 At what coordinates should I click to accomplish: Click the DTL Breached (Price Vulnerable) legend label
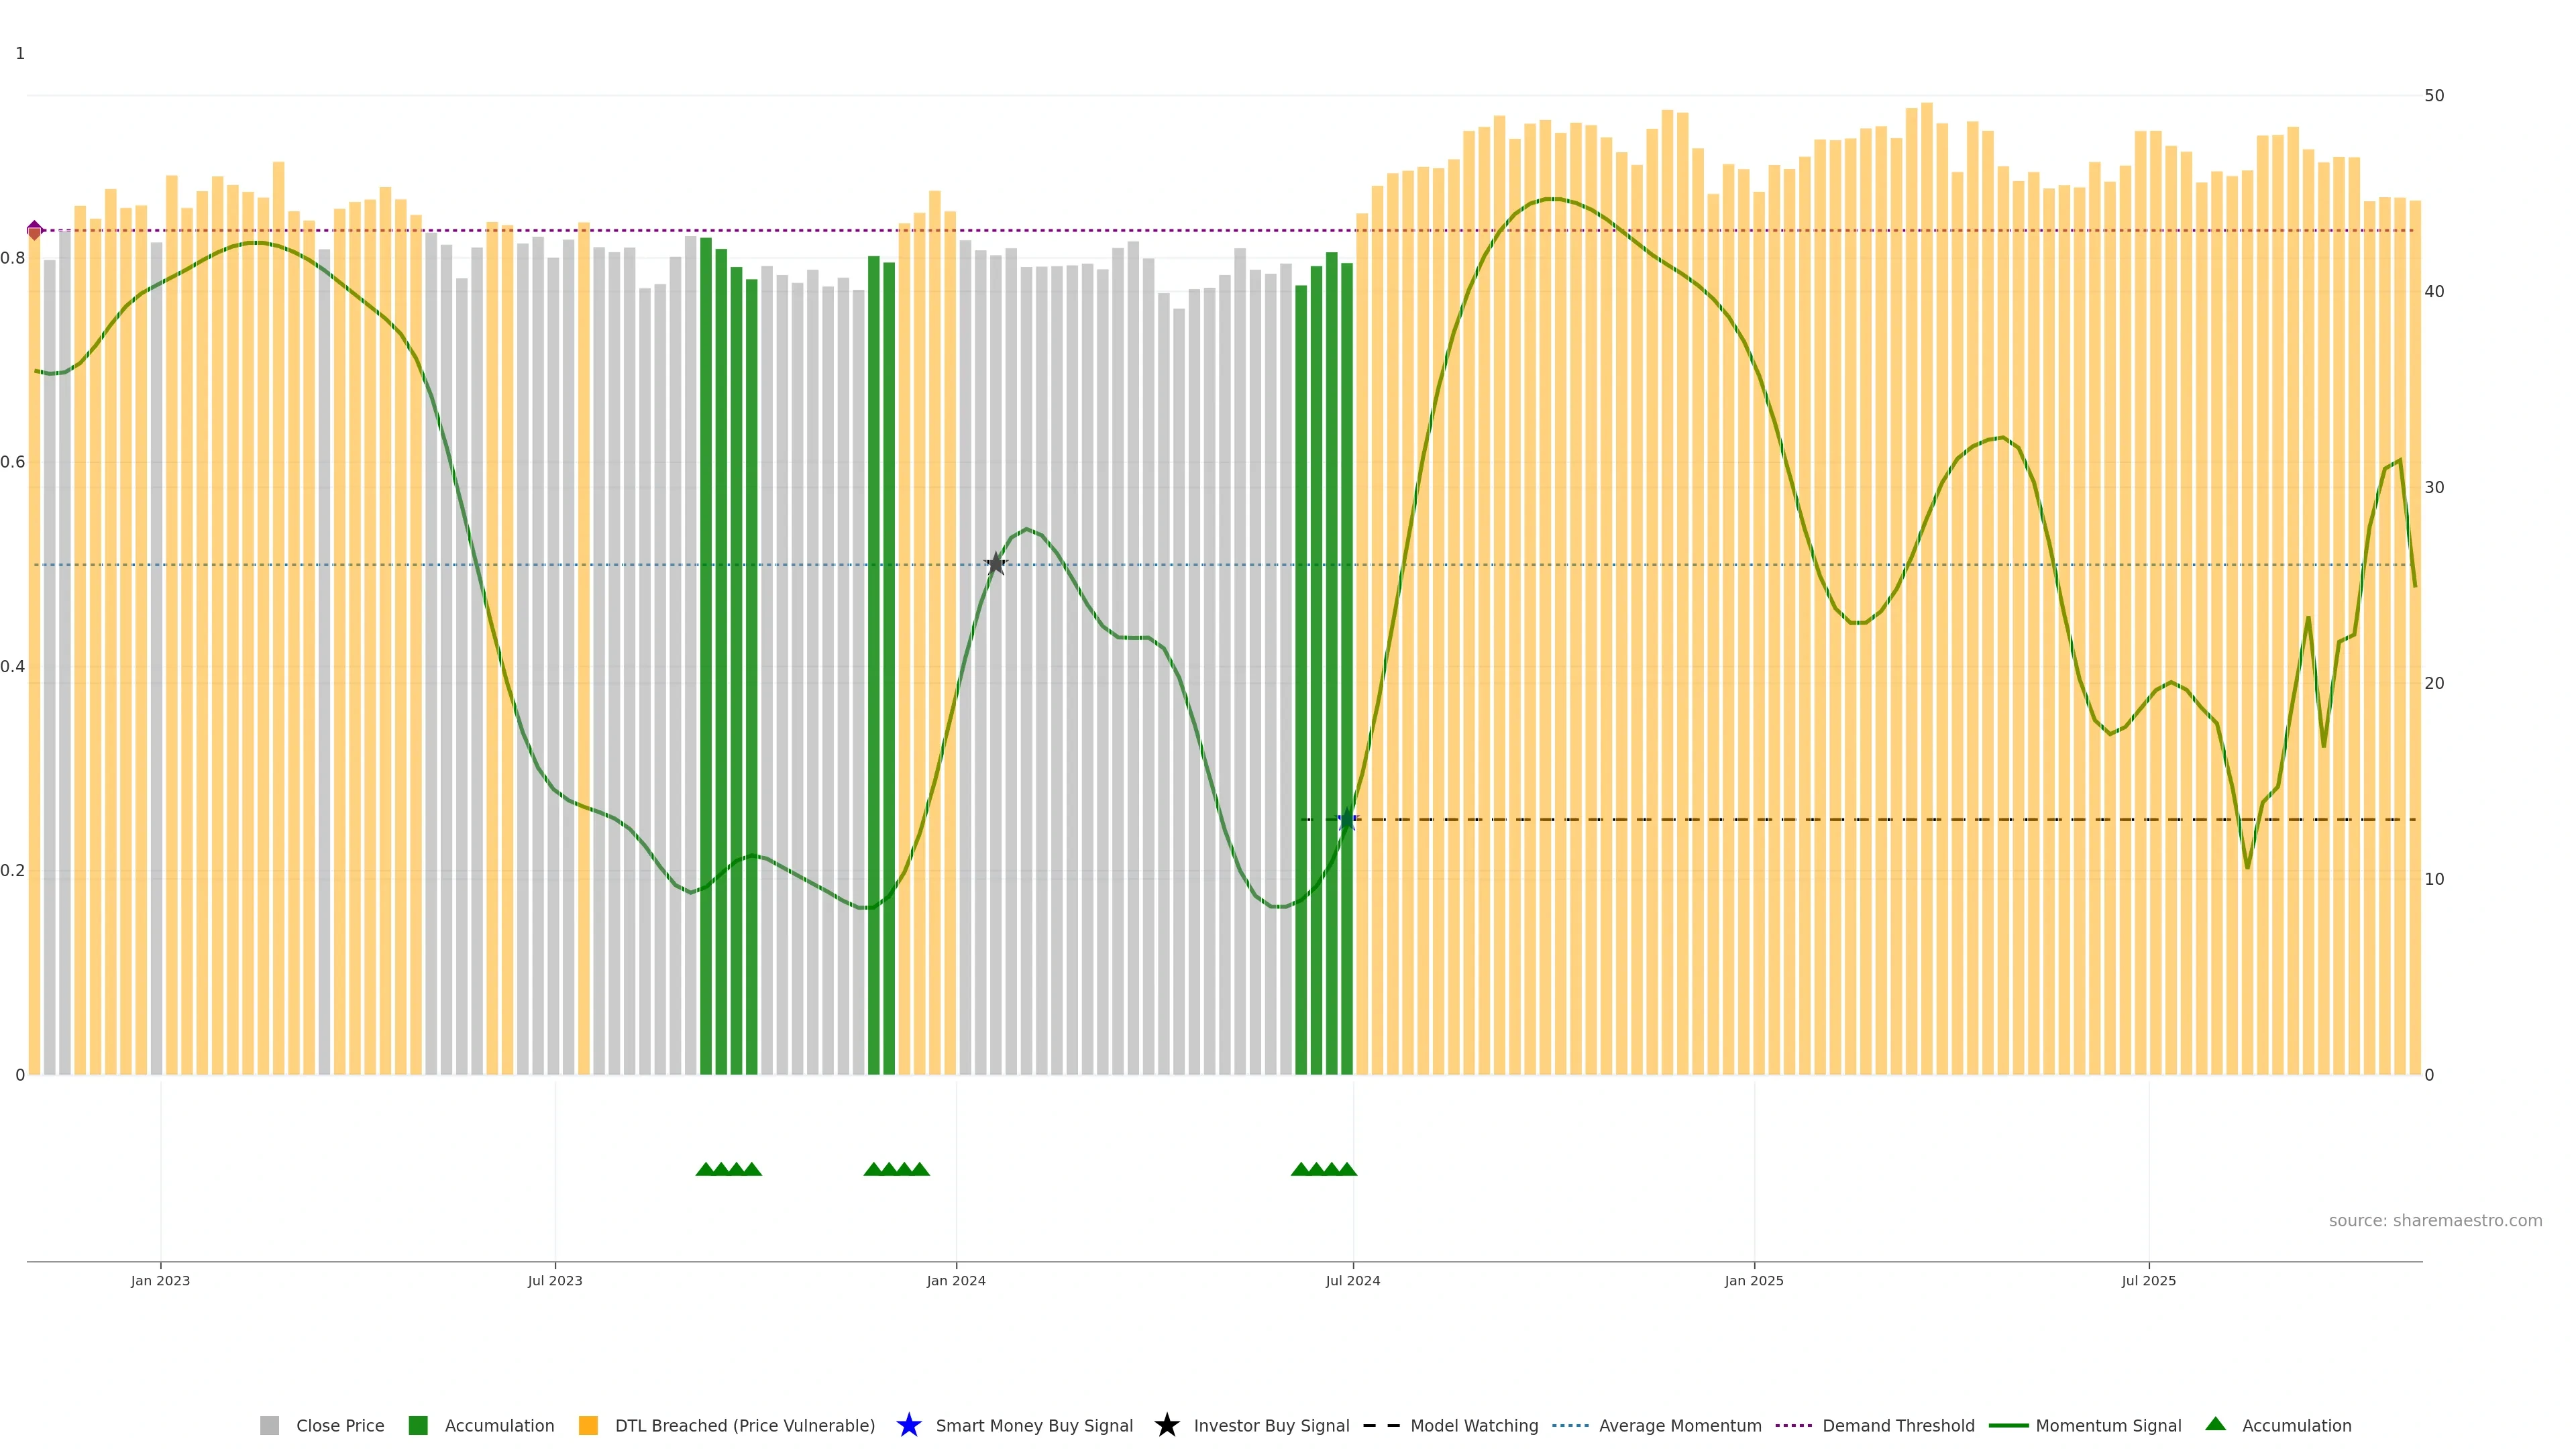pyautogui.click(x=744, y=1425)
